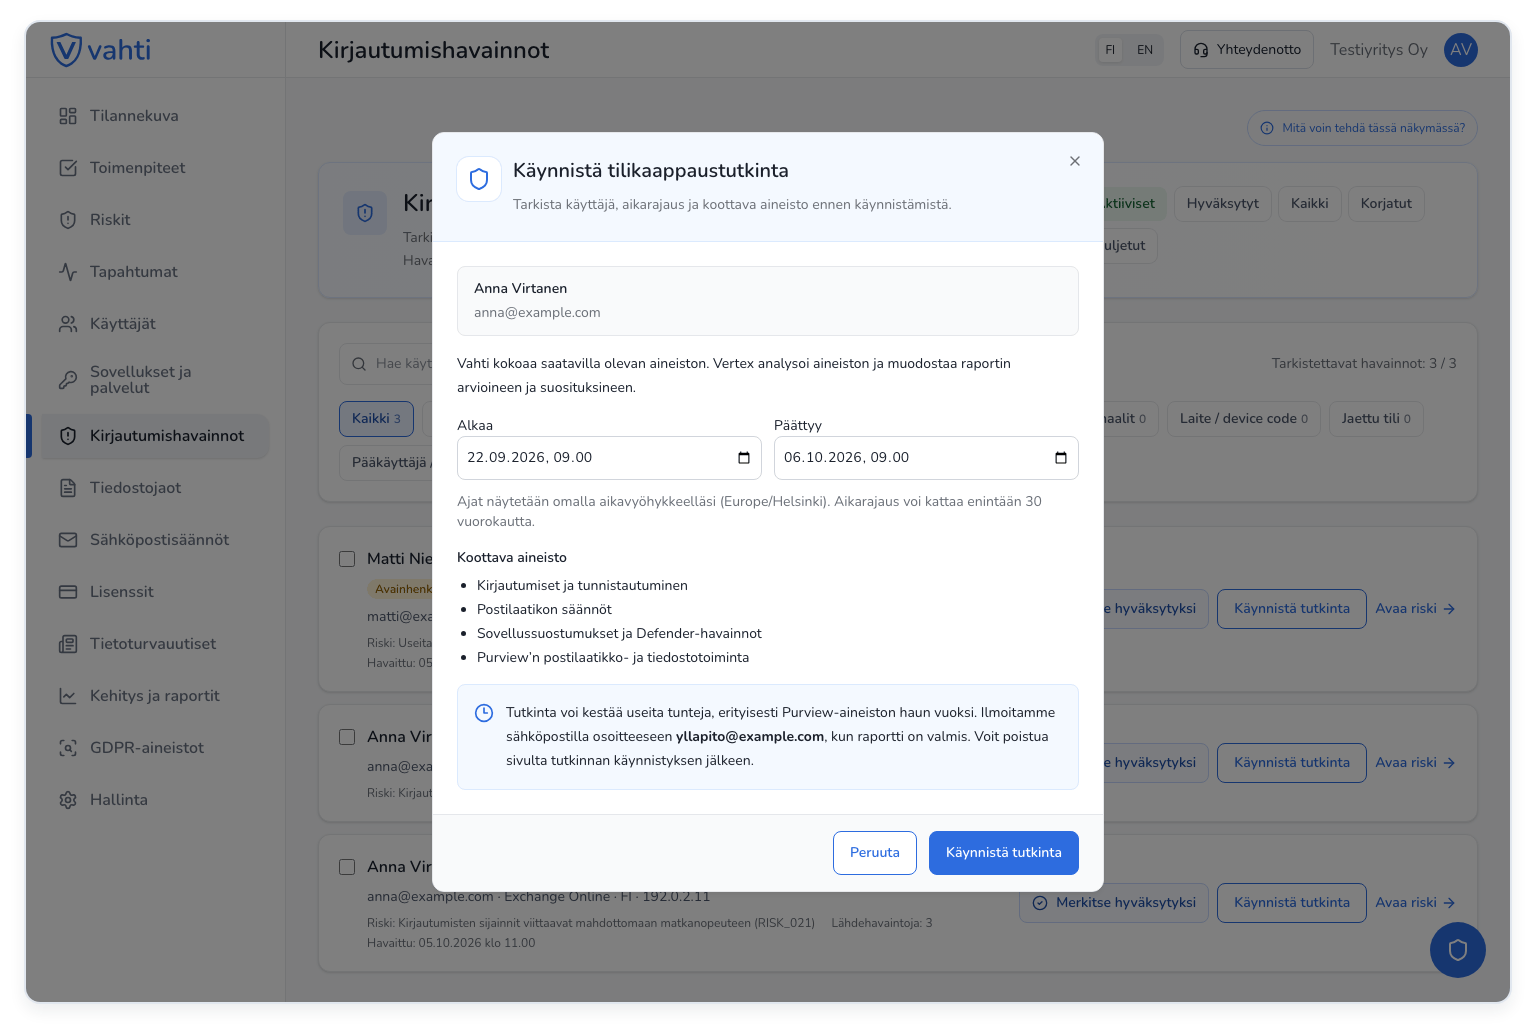1536x1024 pixels.
Task: Open Yhteydenotto contact button
Action: click(1247, 50)
